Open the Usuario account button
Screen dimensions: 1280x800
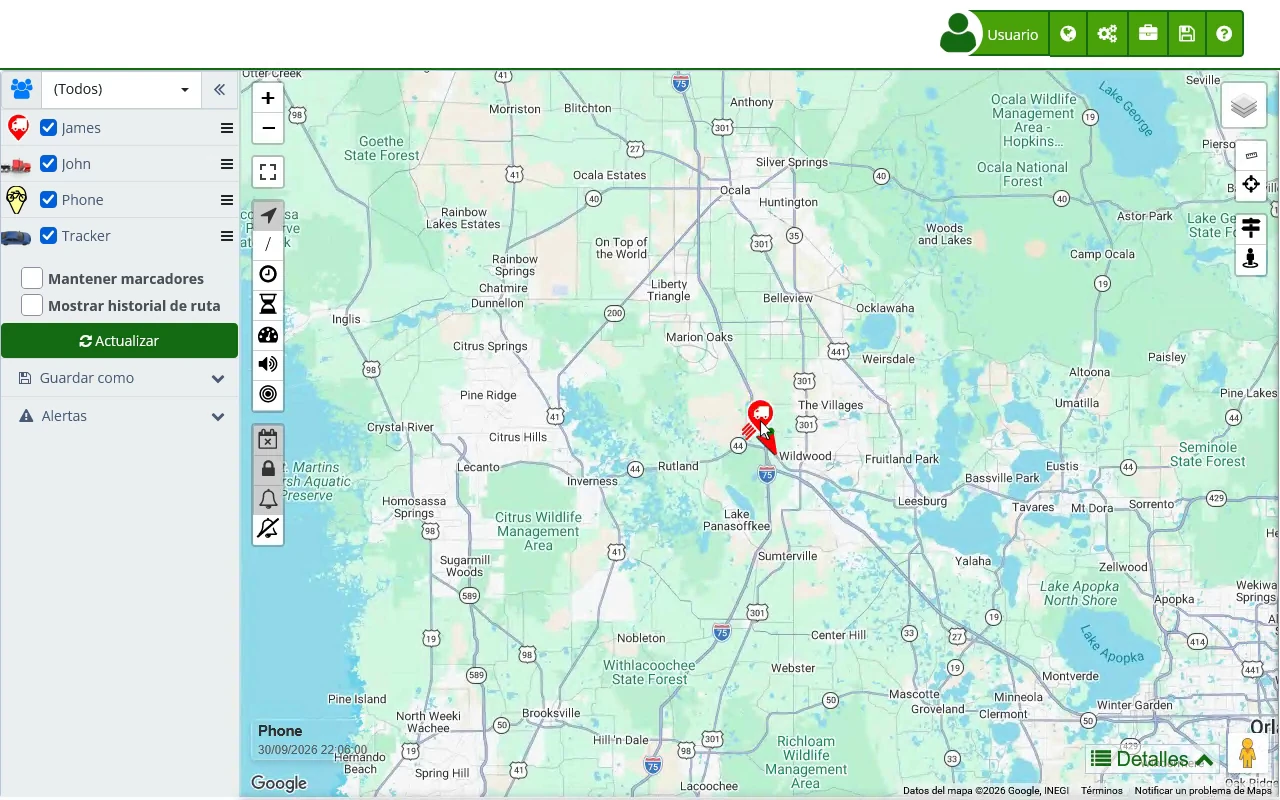(994, 34)
